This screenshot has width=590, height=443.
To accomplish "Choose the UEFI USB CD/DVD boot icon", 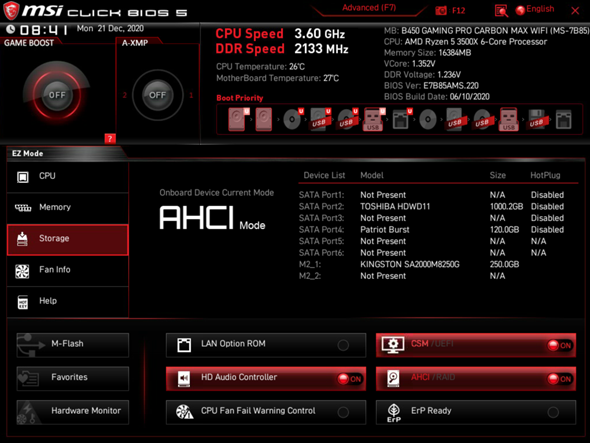I will pyautogui.click(x=347, y=119).
